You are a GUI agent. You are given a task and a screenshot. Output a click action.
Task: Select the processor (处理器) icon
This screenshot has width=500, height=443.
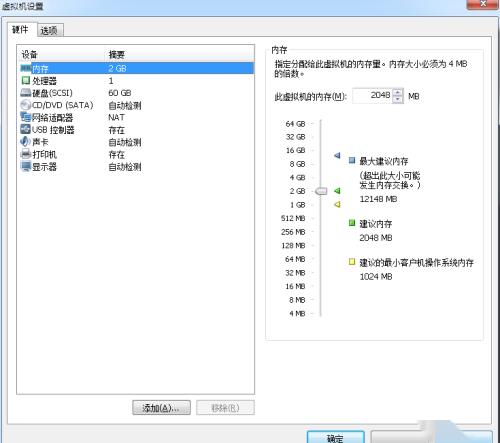tap(26, 80)
